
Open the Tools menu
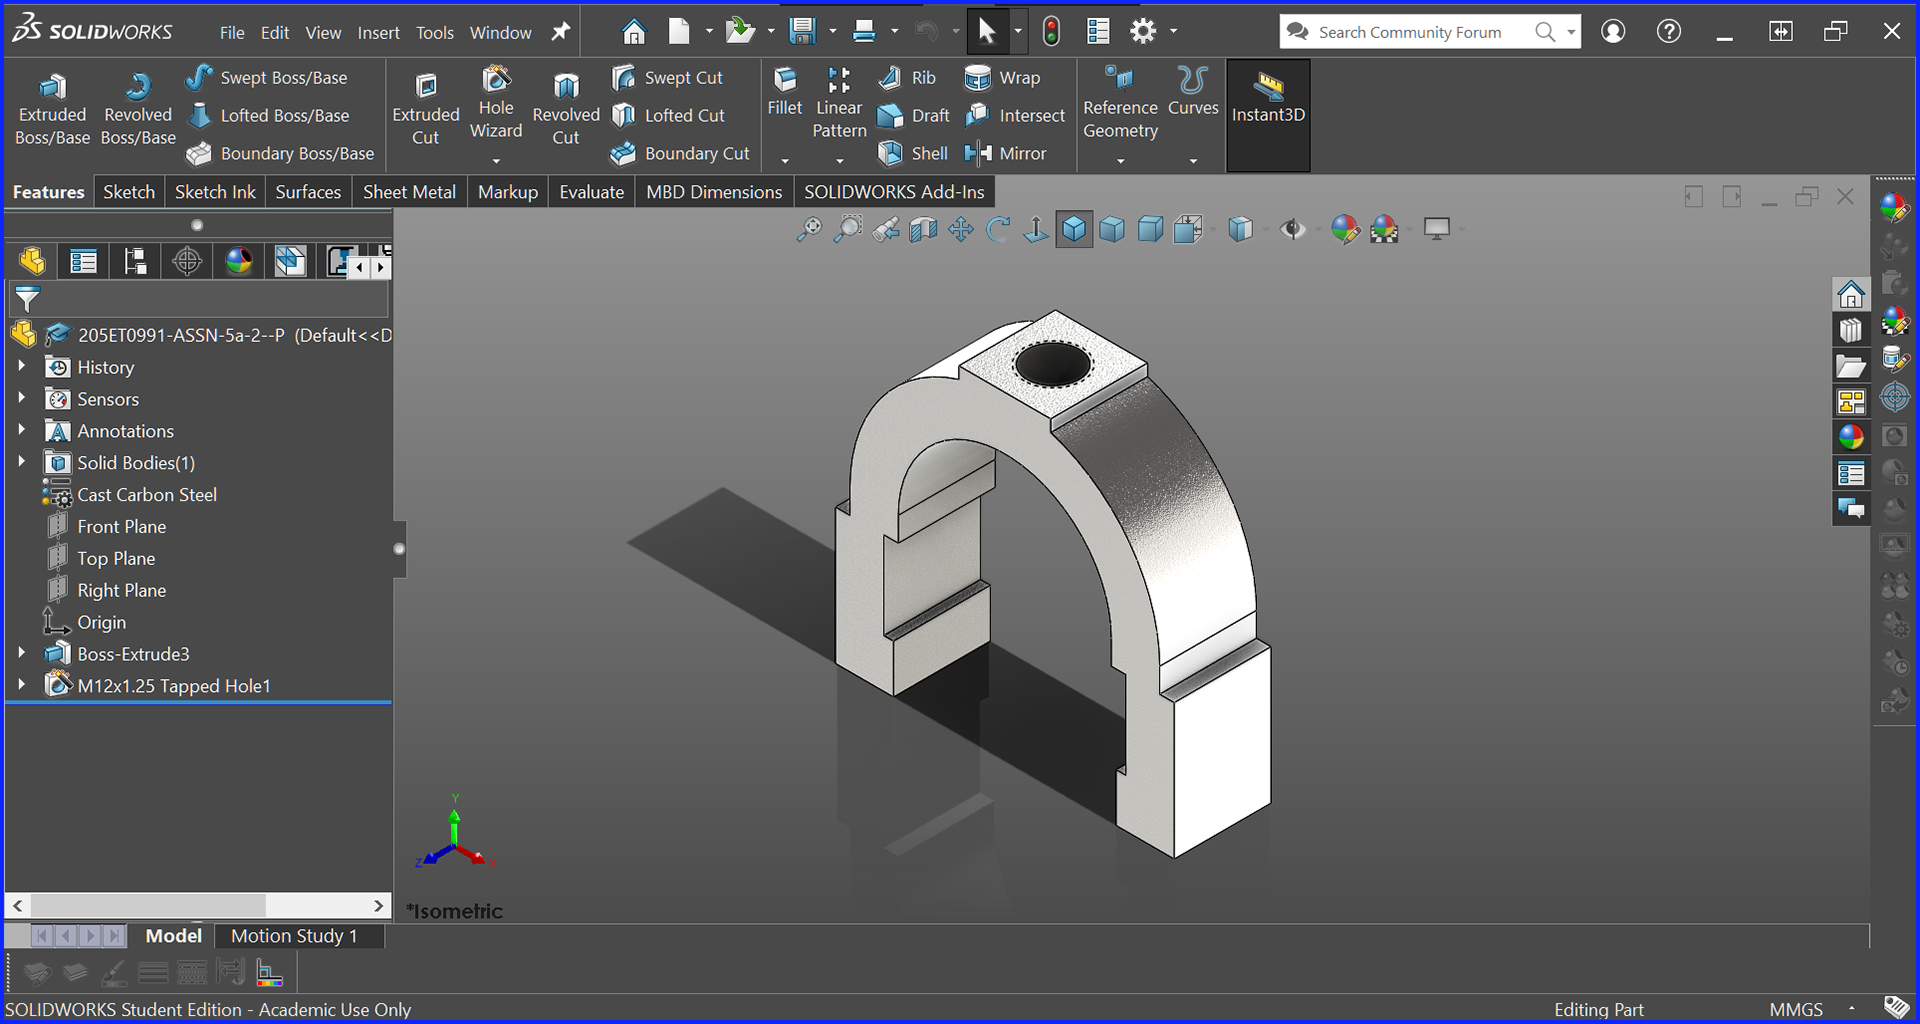[x=435, y=33]
